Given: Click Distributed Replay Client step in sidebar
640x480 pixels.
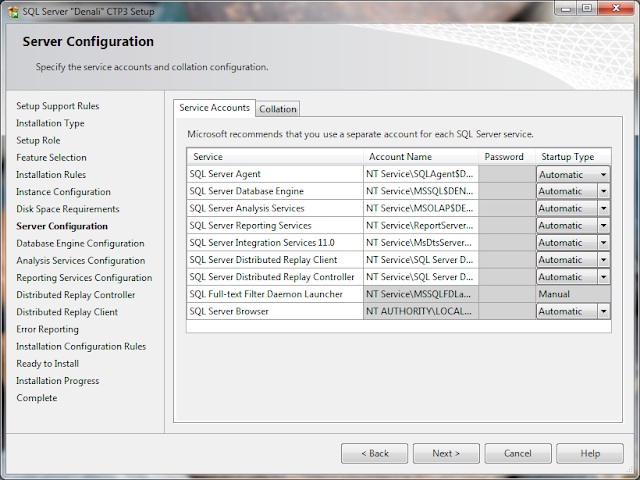Looking at the screenshot, I should coord(67,312).
